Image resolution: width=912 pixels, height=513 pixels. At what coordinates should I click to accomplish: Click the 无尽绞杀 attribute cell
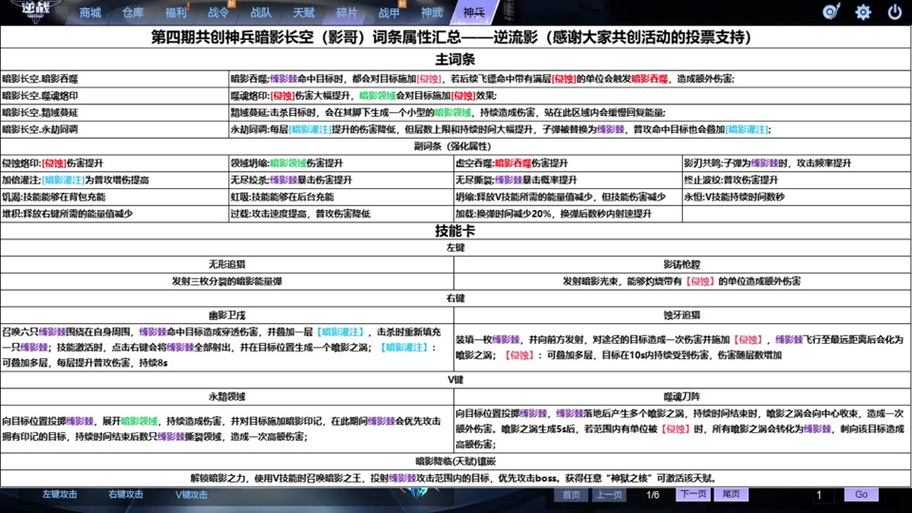[341, 180]
